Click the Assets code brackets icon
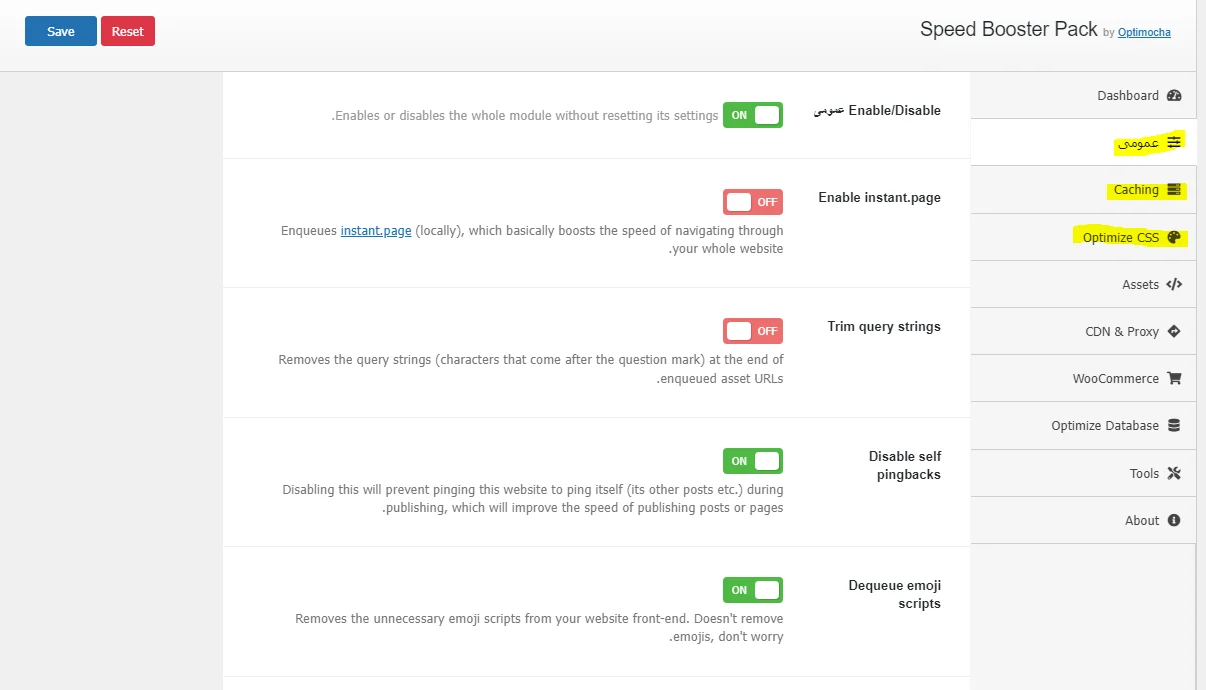1206x690 pixels. (1174, 285)
